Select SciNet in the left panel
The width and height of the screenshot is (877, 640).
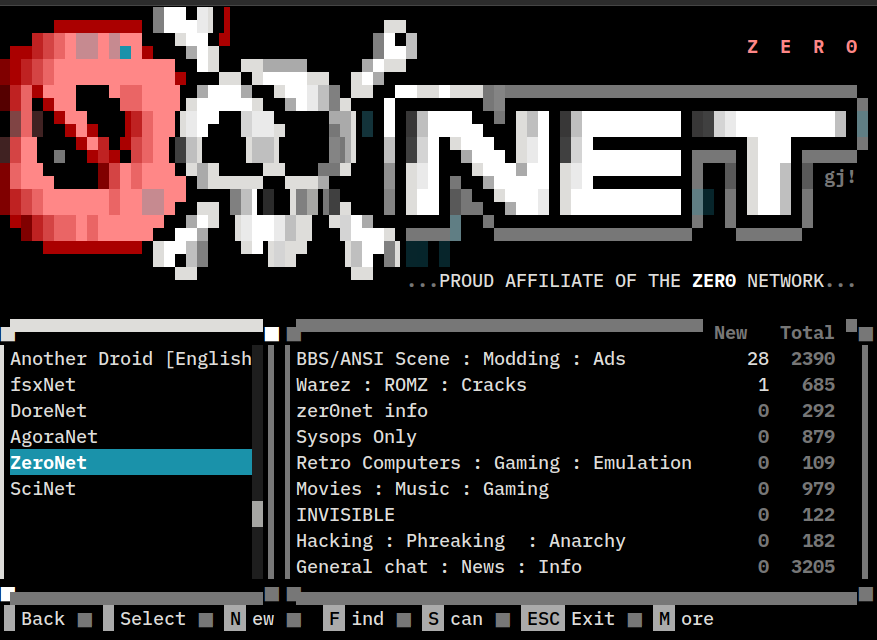(x=43, y=489)
